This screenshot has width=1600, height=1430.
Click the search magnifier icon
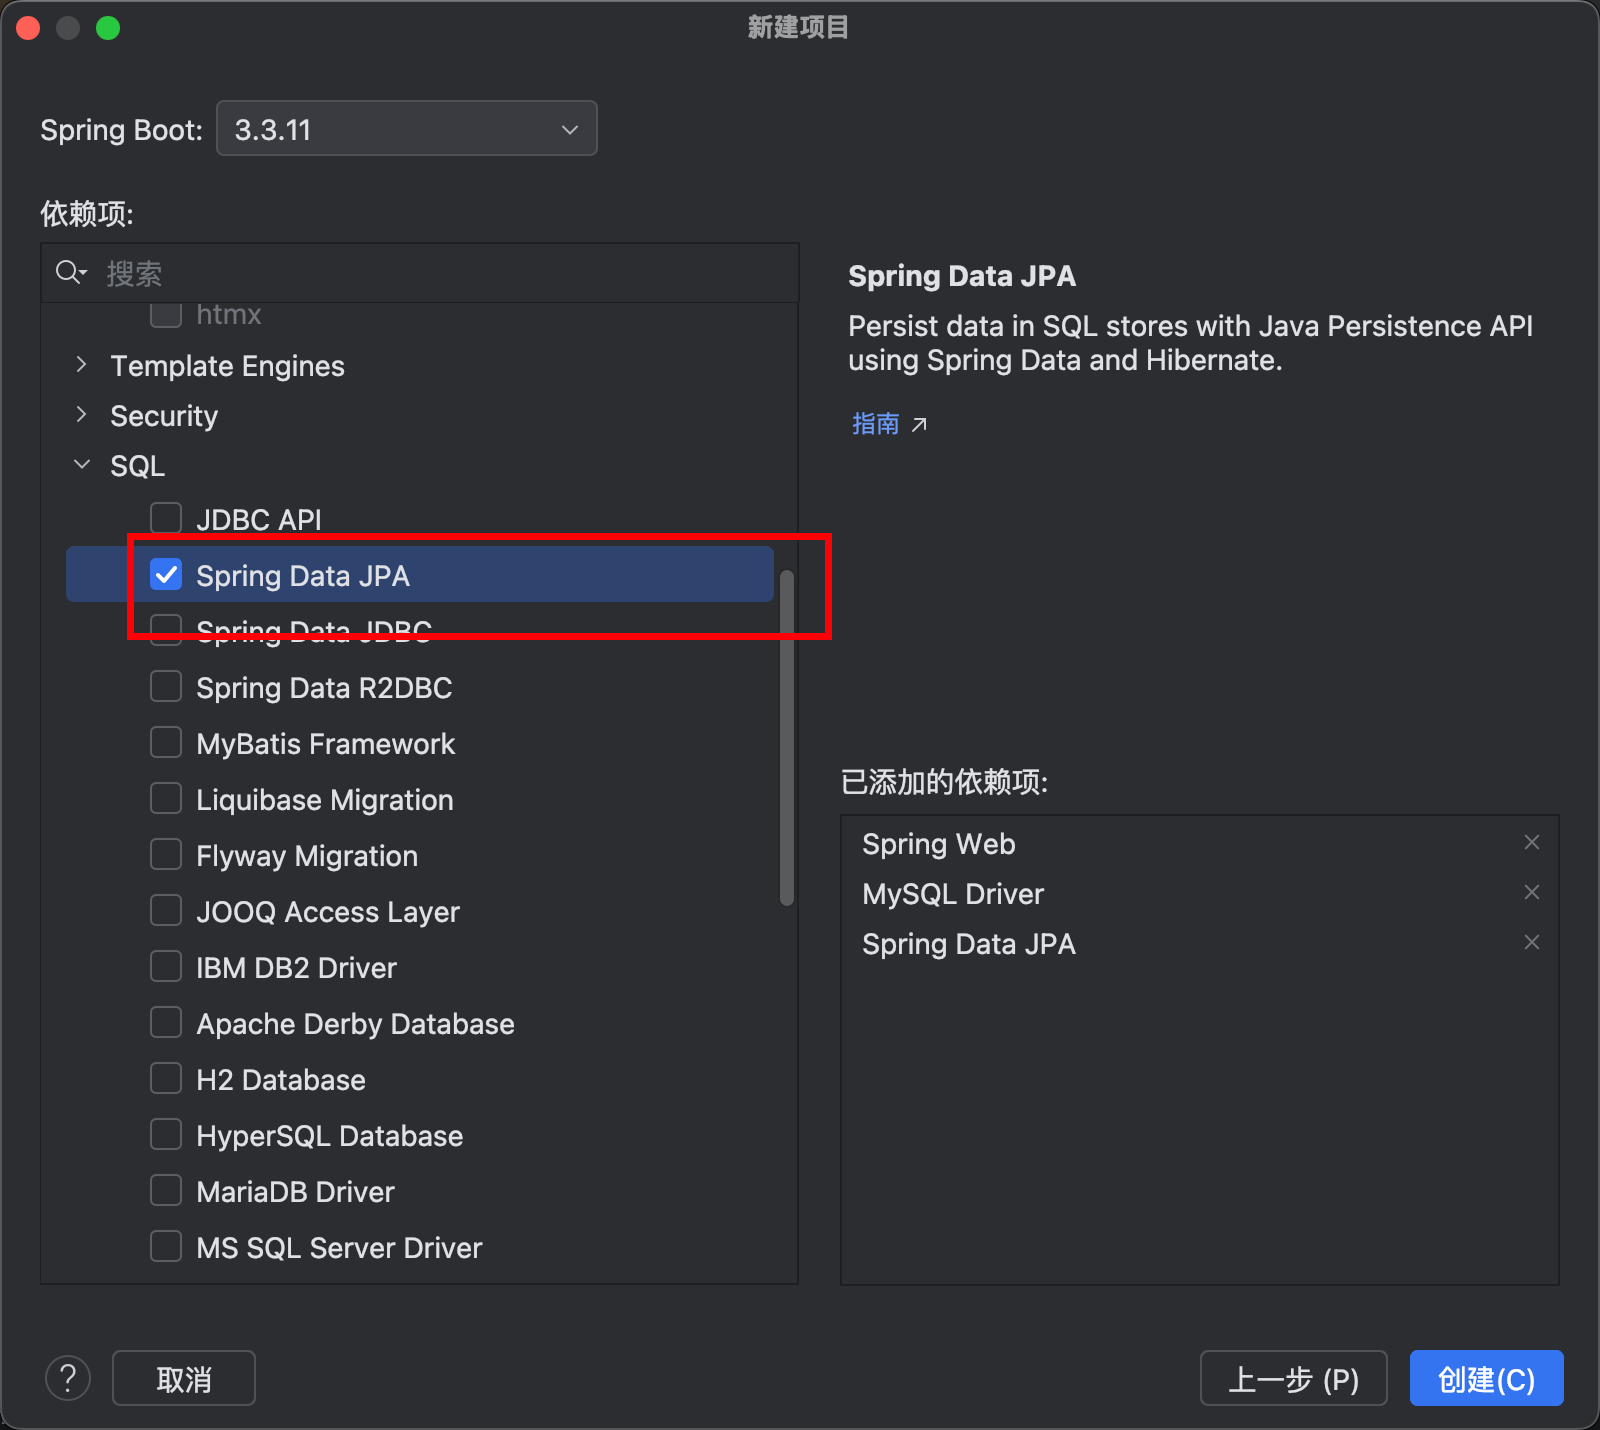point(70,272)
